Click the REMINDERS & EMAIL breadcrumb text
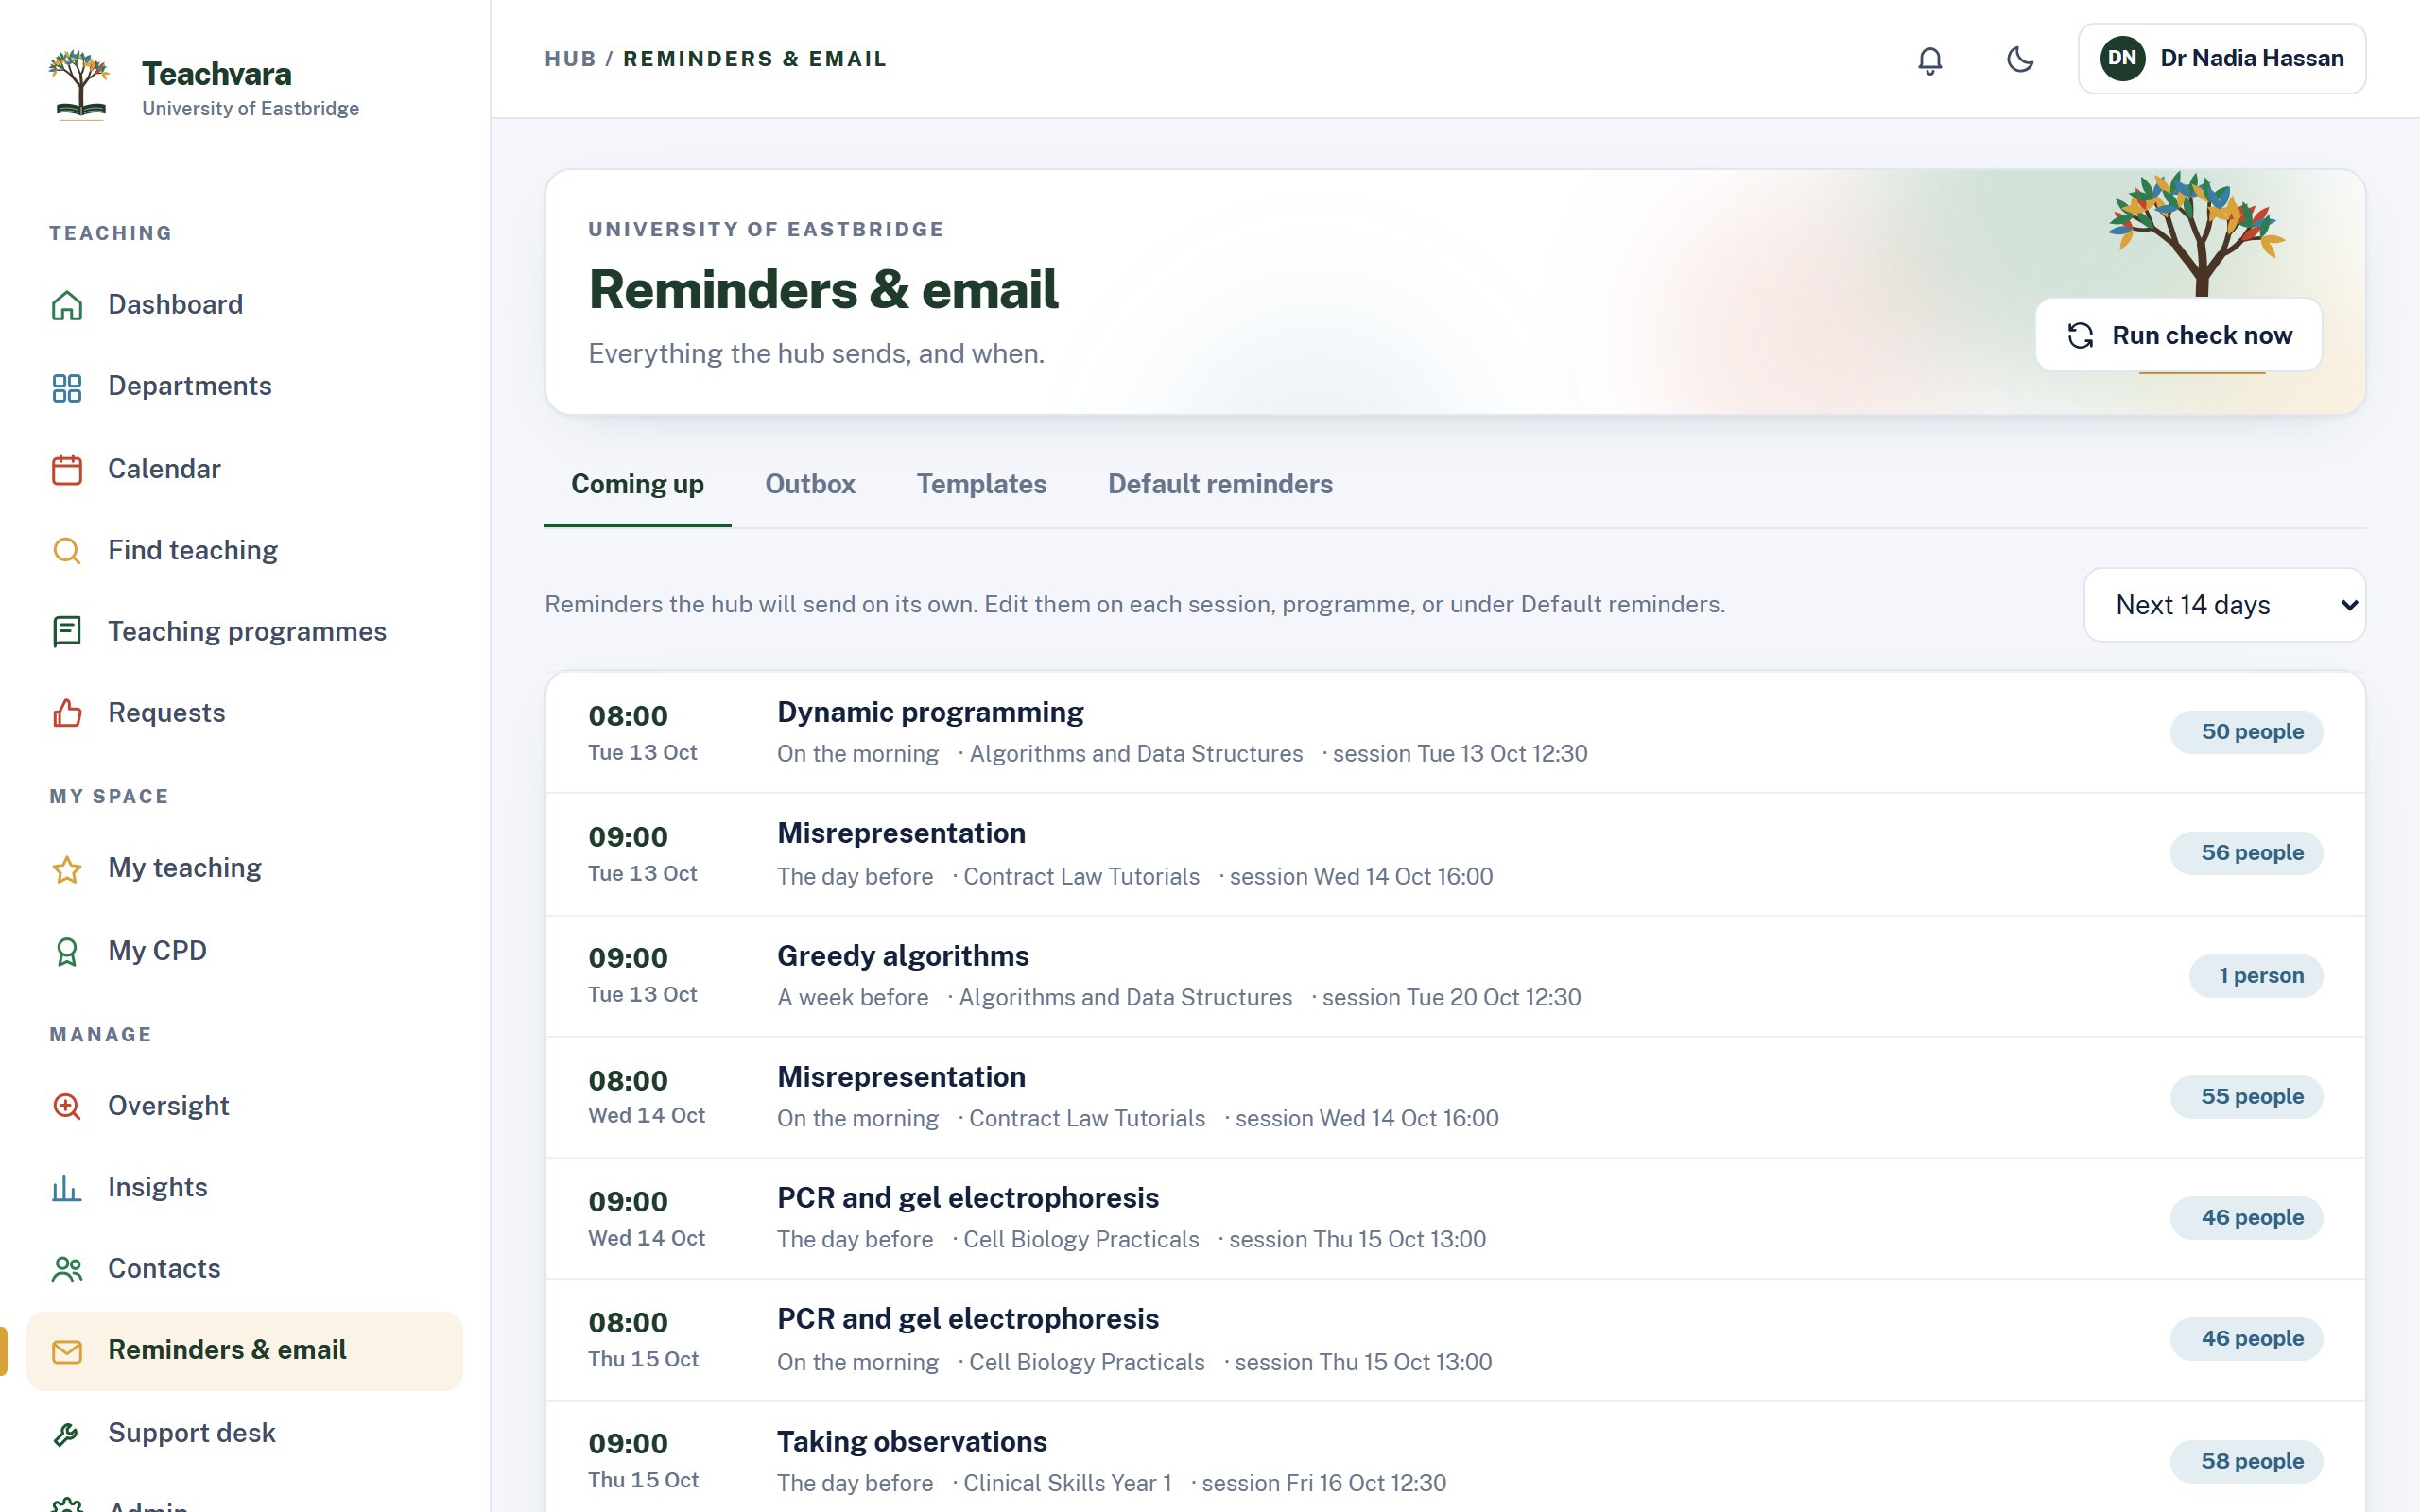 coord(755,59)
